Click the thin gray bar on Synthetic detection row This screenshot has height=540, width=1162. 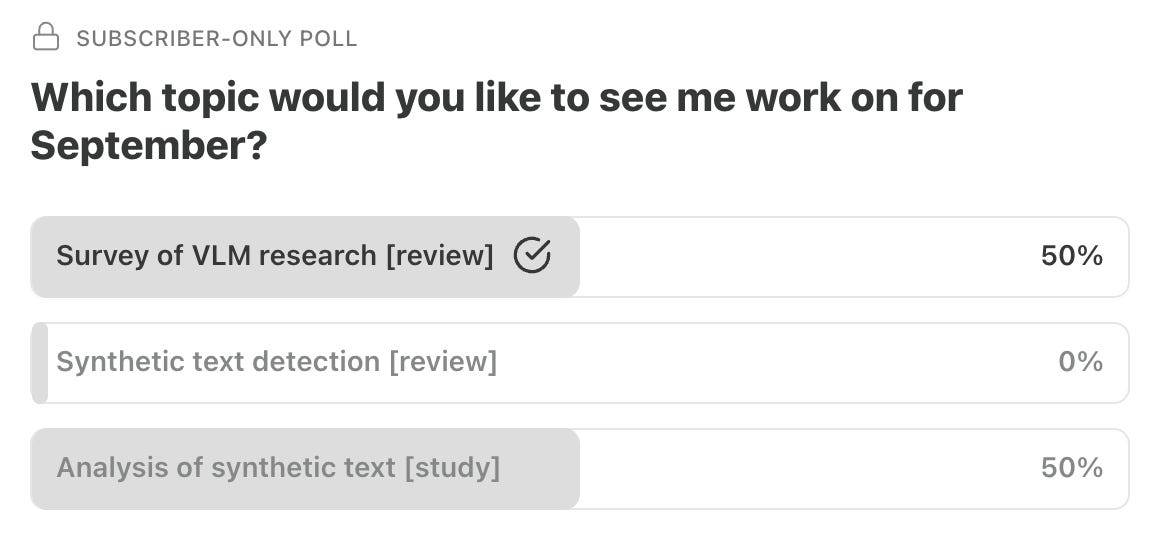coord(40,362)
